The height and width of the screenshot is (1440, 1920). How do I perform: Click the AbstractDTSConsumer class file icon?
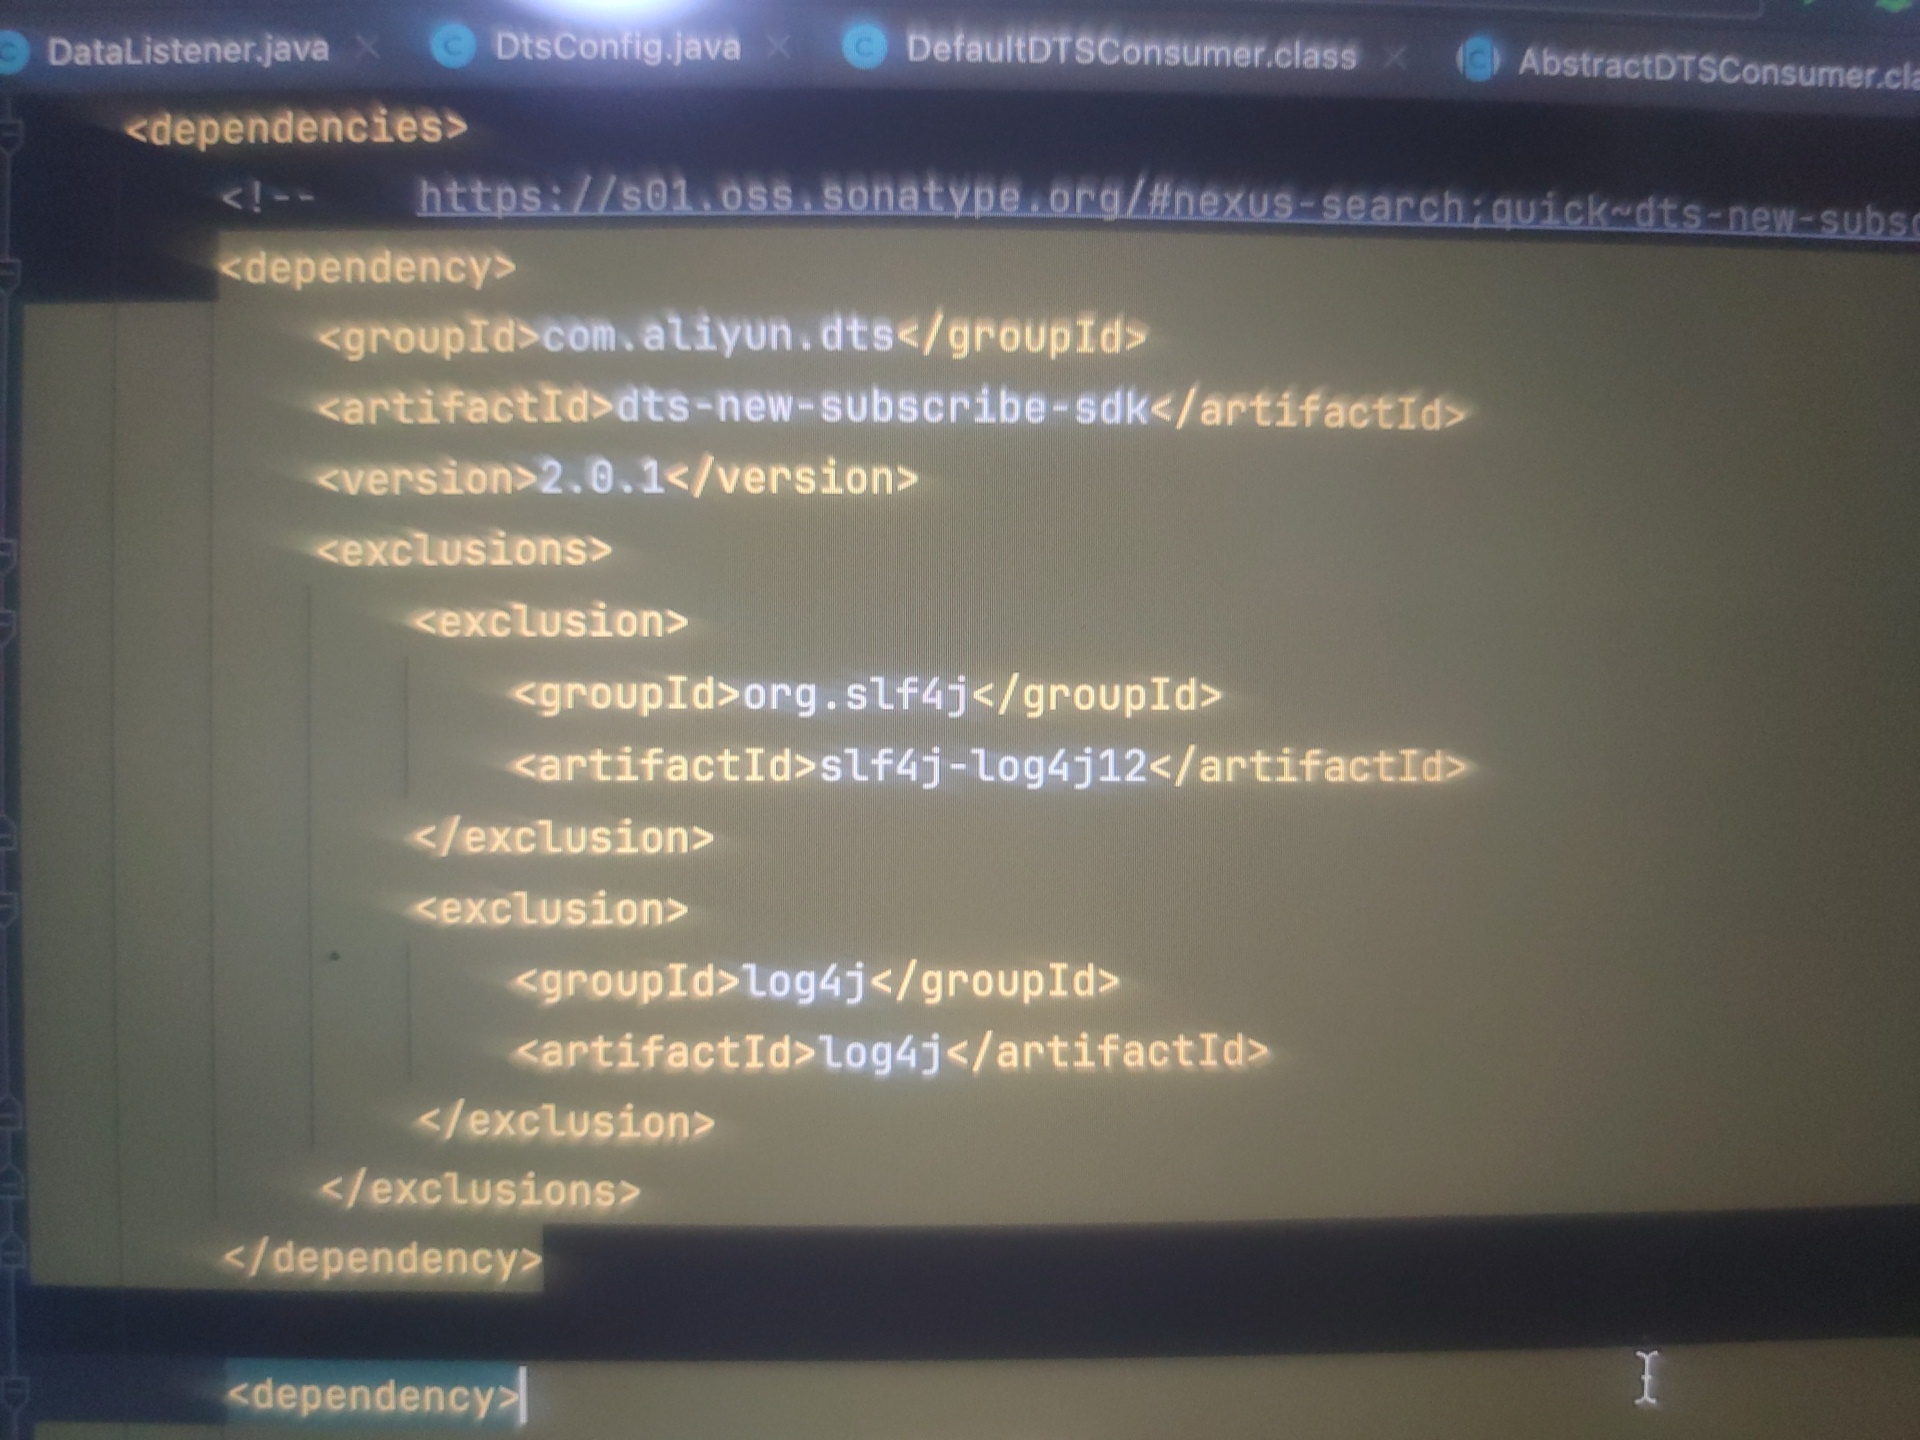click(x=1478, y=60)
